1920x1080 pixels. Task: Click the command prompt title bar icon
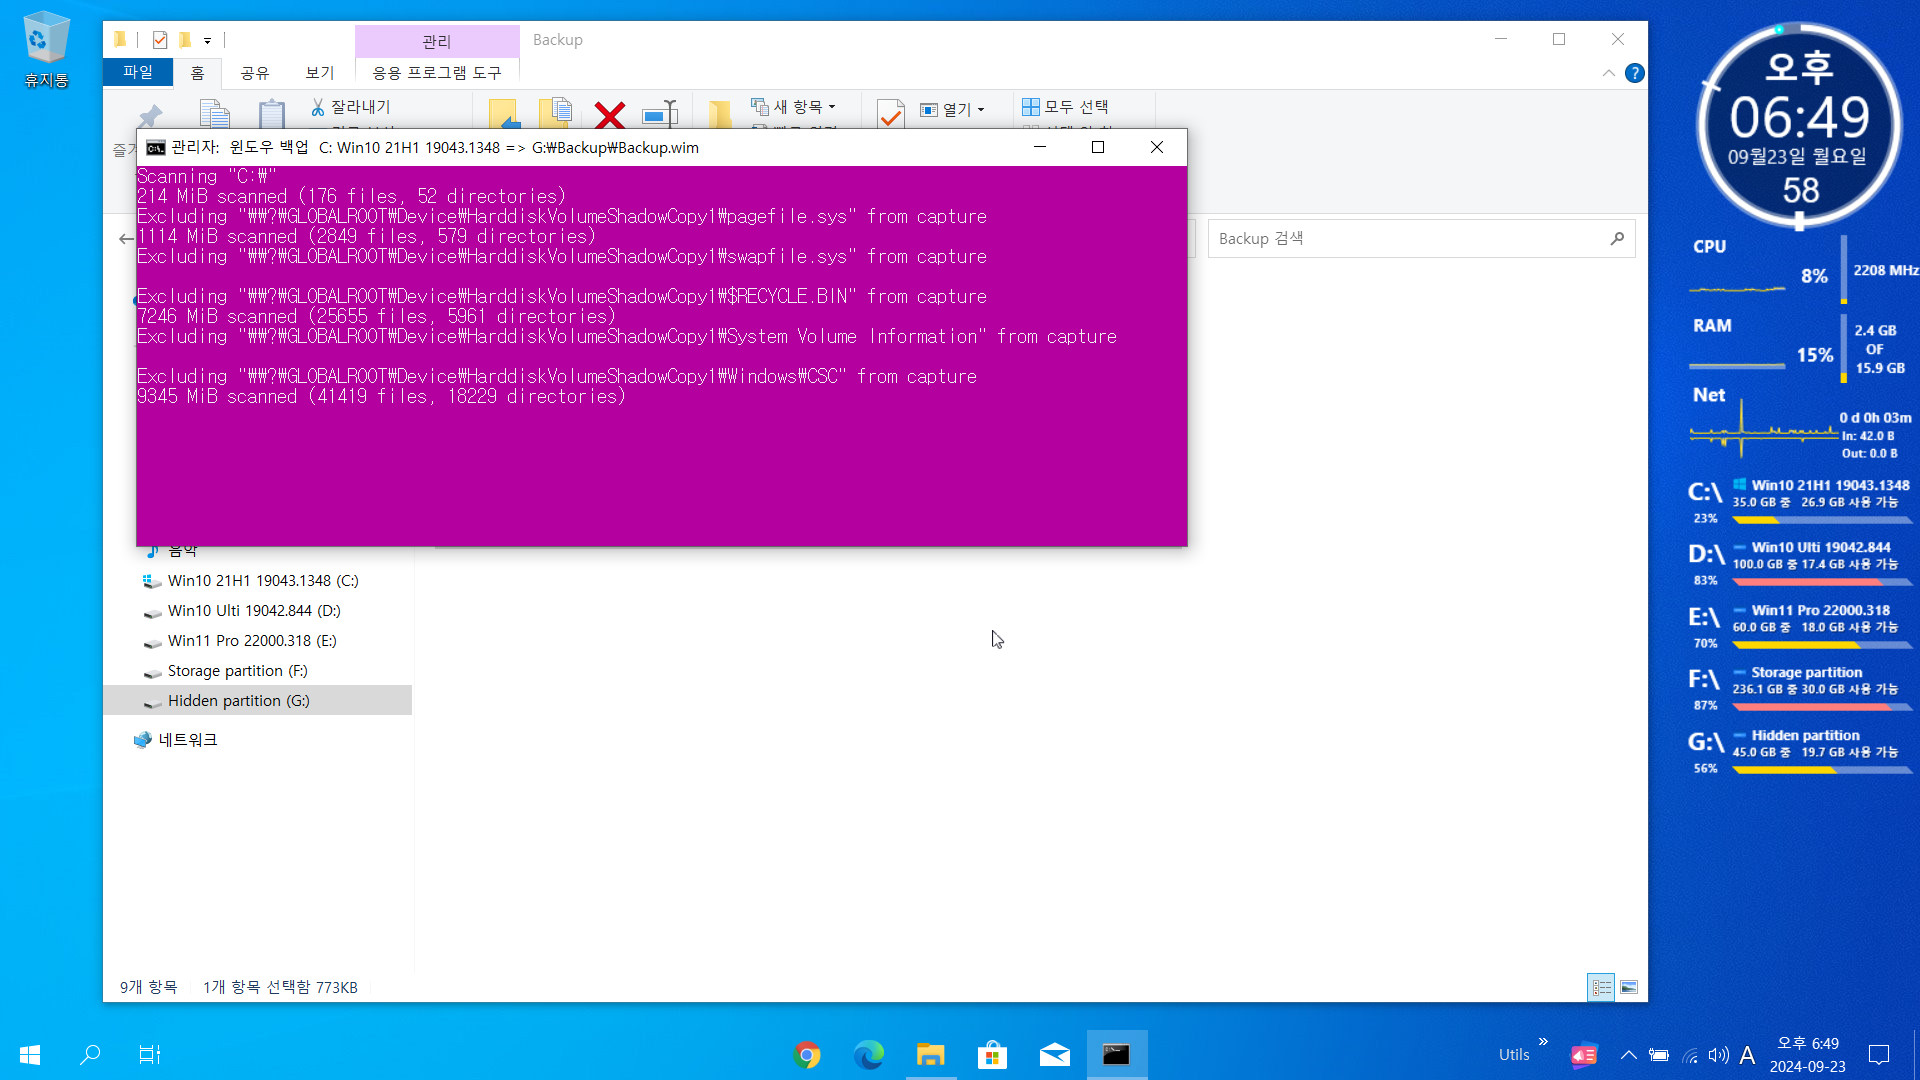point(156,148)
